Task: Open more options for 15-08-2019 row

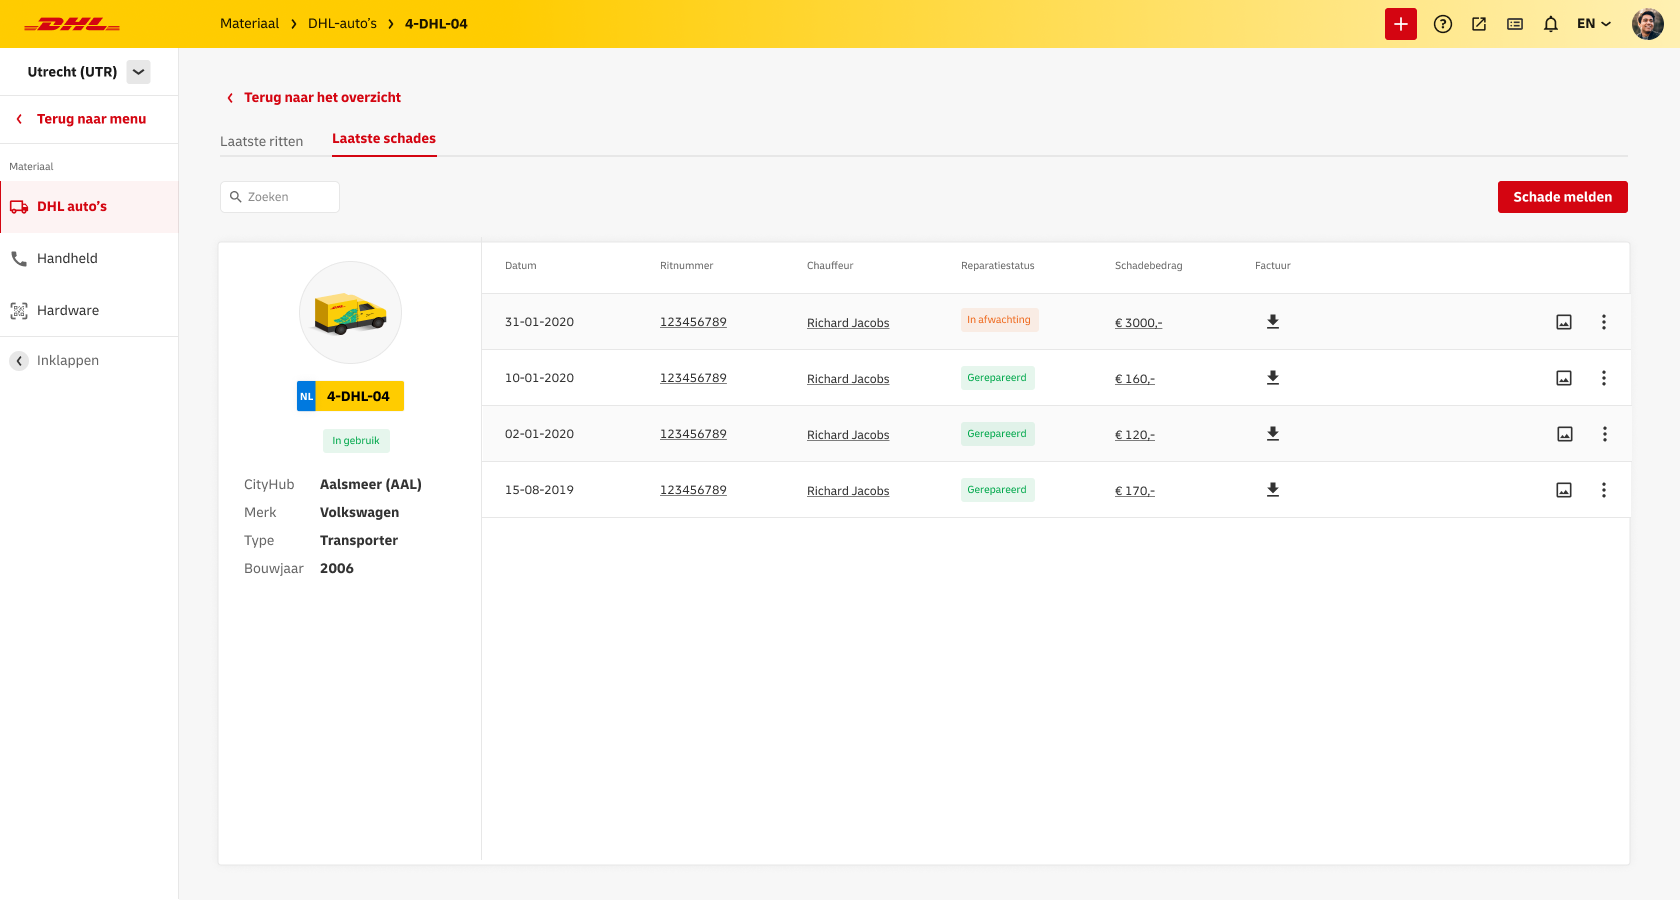Action: click(1604, 490)
